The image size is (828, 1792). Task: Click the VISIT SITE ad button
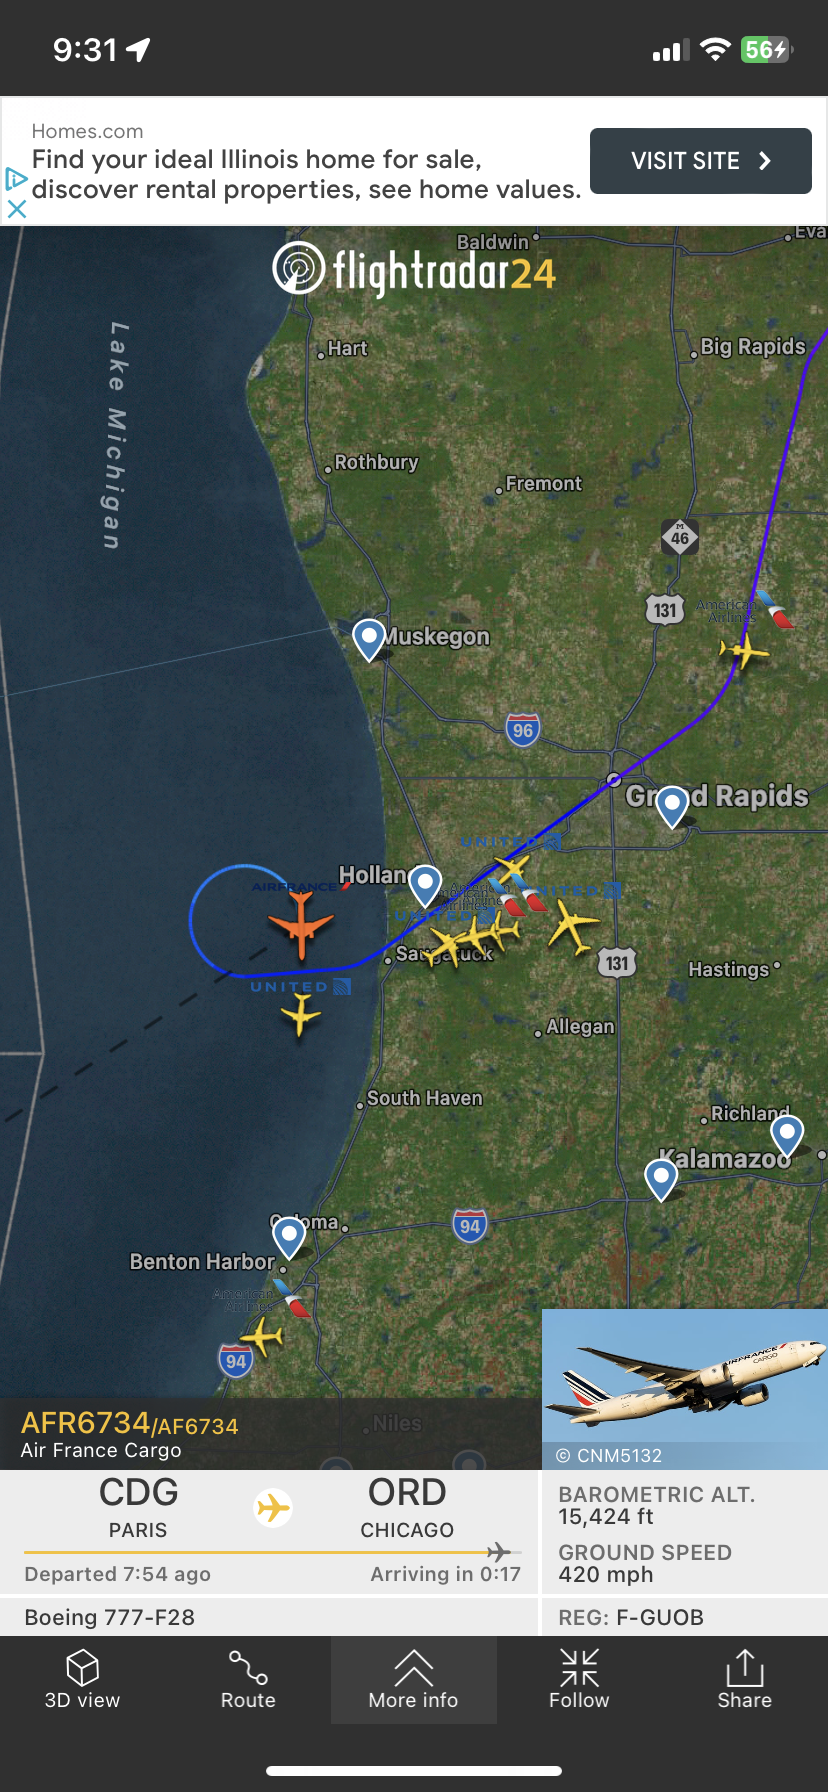(701, 161)
